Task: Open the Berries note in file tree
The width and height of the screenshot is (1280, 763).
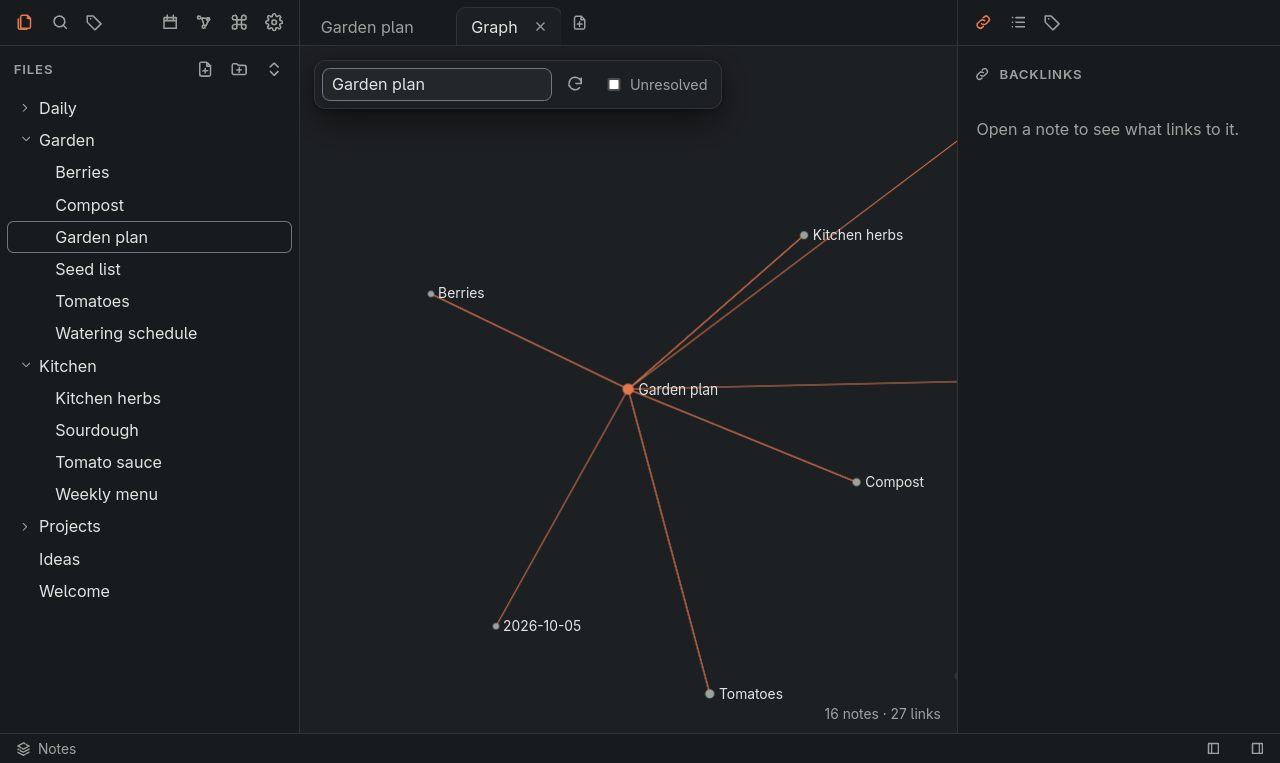Action: click(149, 172)
